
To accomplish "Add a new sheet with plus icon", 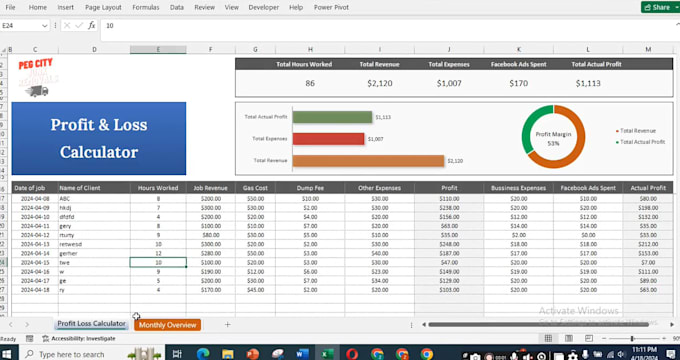I will [x=227, y=324].
